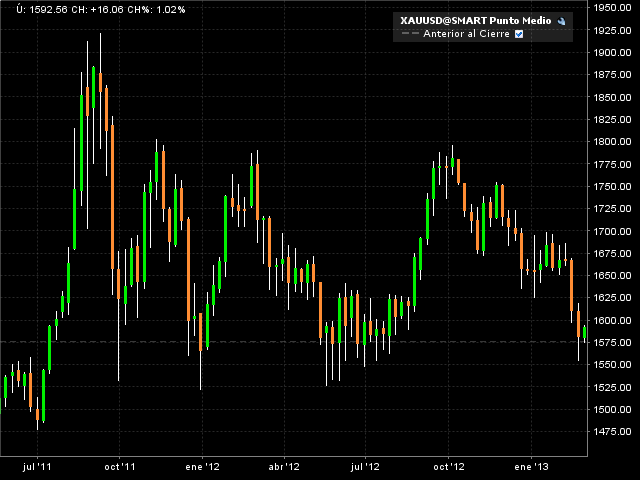Click the oct '11 date axis label
The image size is (640, 480).
[120, 467]
